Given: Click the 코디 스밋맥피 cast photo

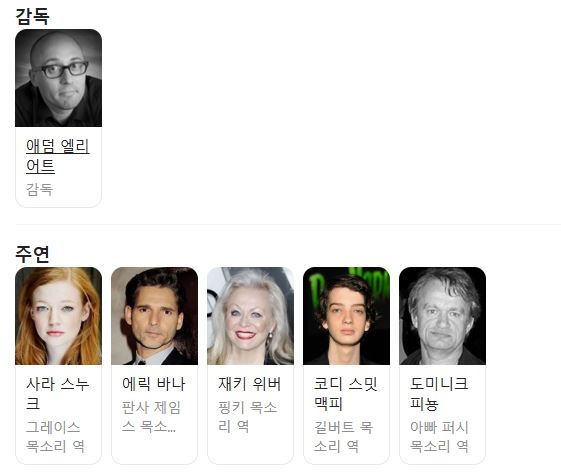Looking at the screenshot, I should click(346, 316).
